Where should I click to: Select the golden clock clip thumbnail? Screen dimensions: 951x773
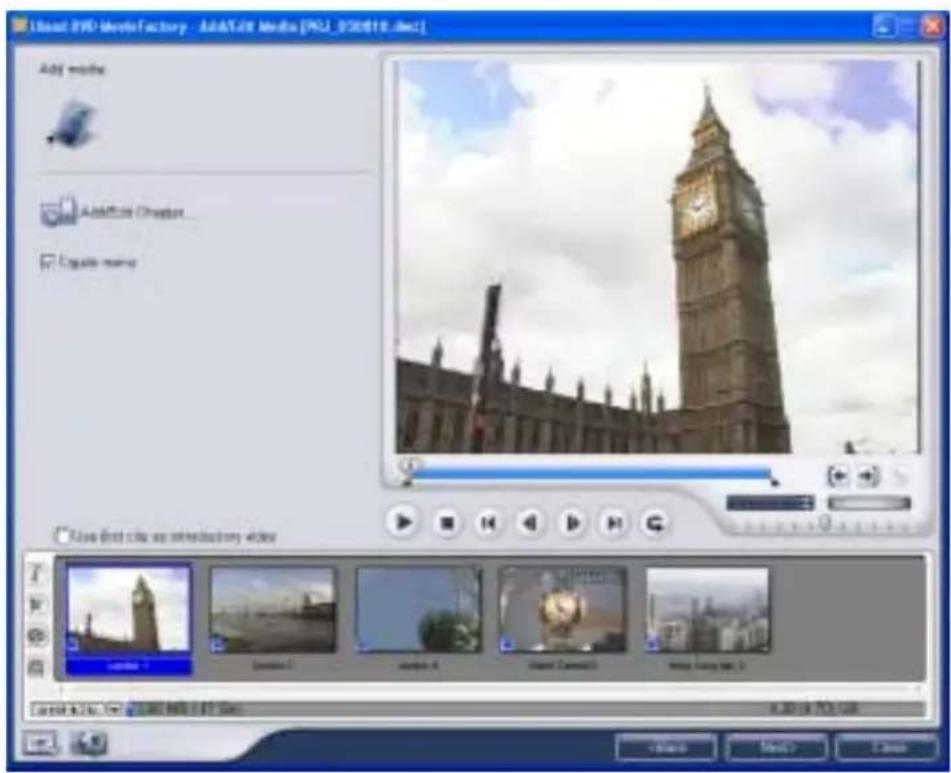coord(562,610)
